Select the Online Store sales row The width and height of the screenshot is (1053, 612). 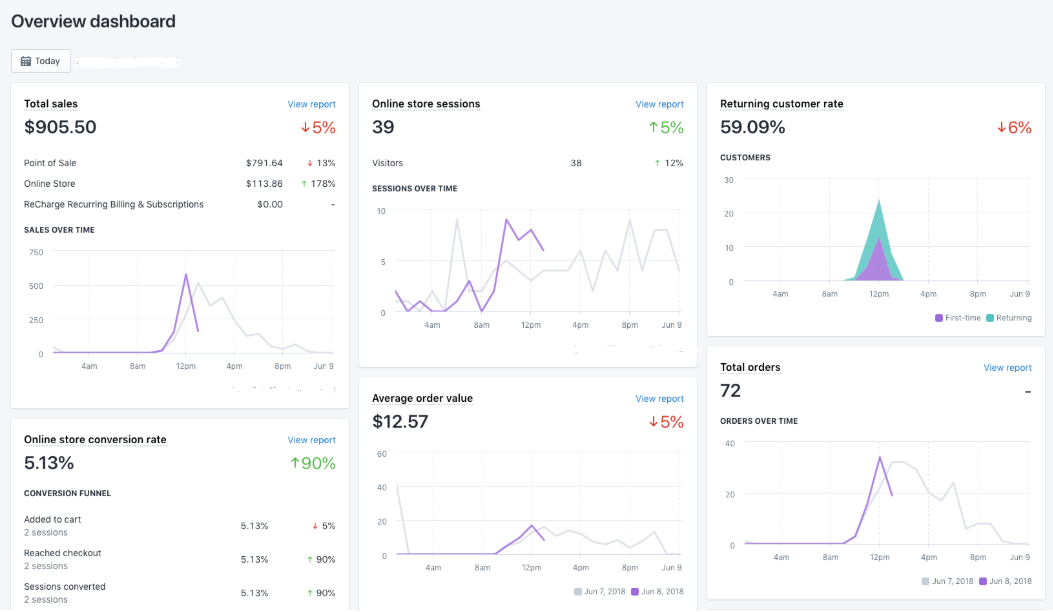(180, 183)
